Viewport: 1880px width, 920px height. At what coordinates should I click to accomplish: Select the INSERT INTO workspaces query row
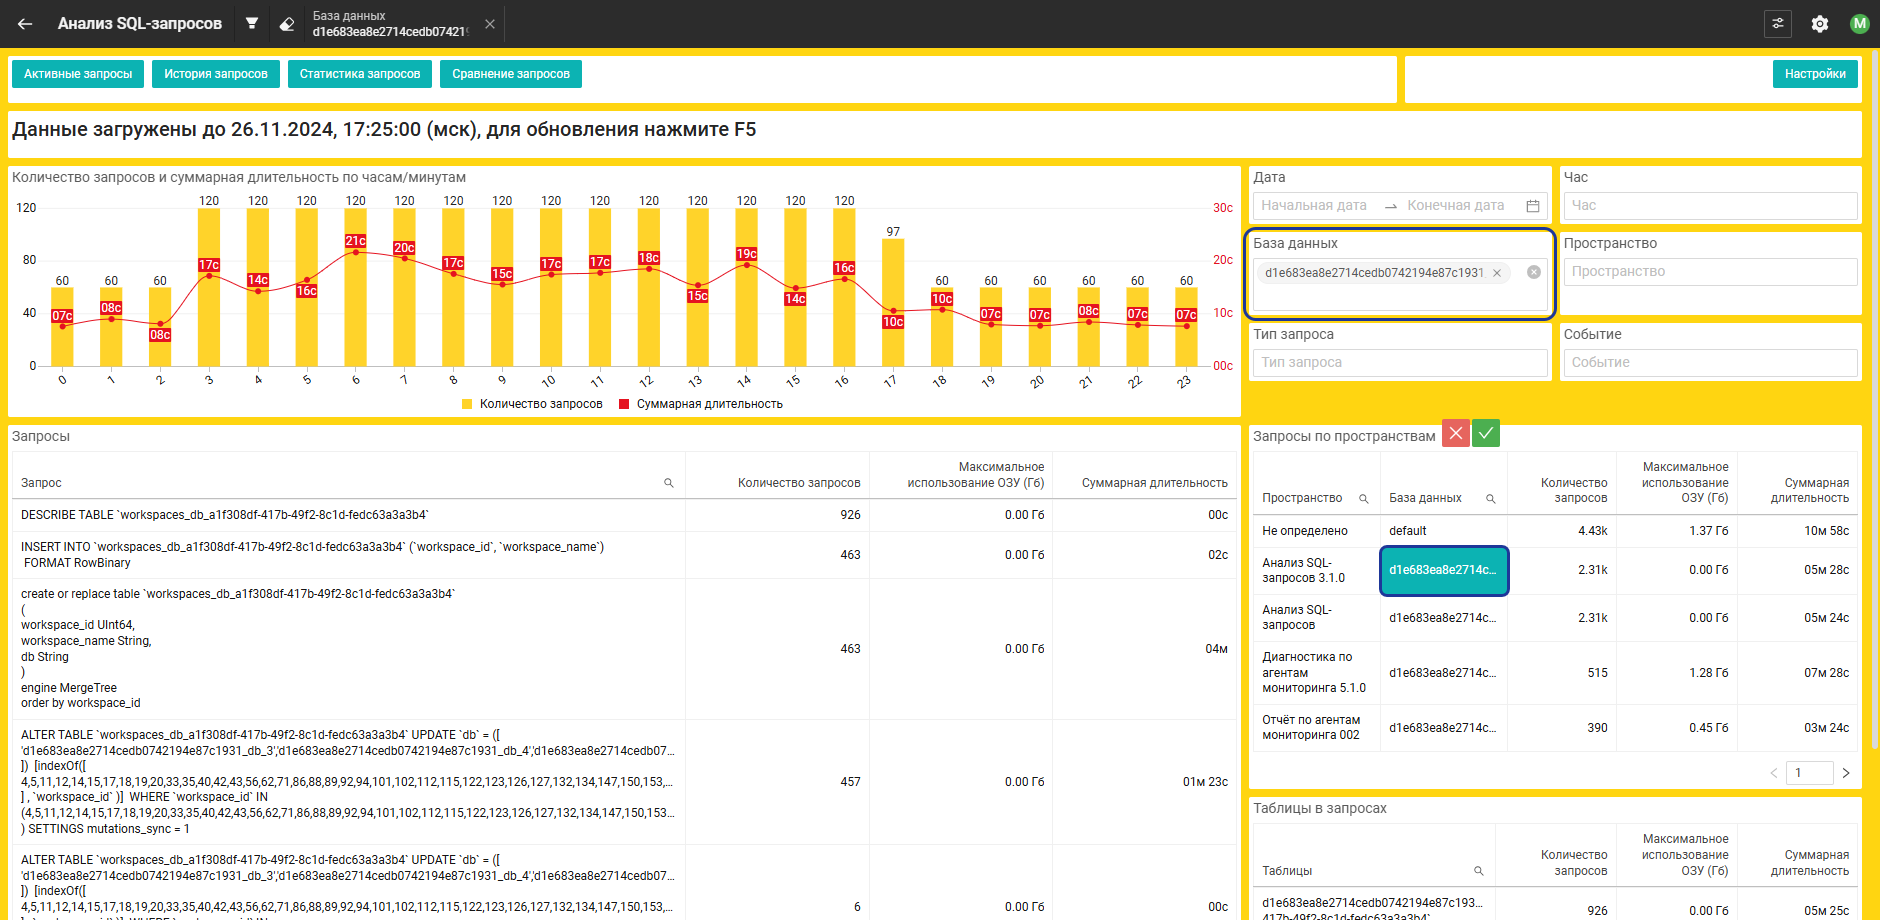(x=624, y=555)
